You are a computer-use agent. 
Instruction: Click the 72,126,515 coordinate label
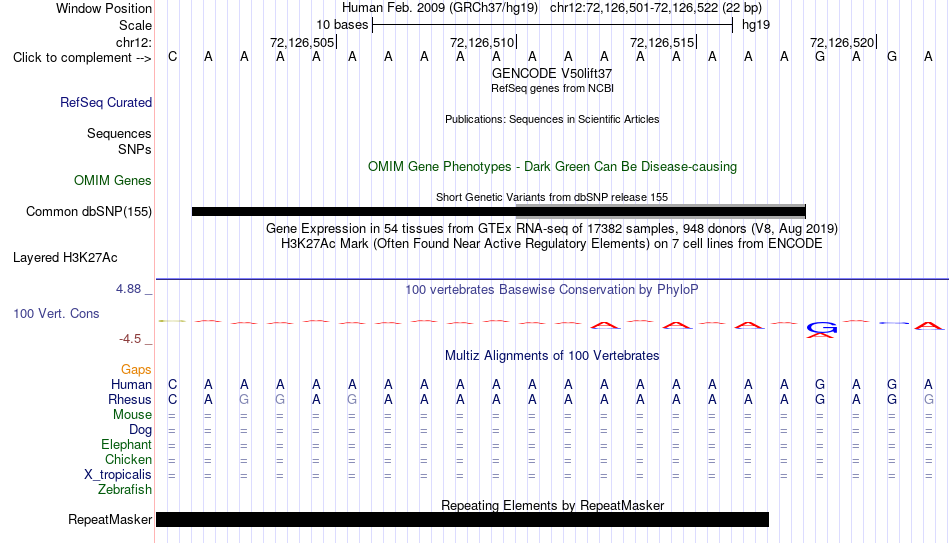(x=662, y=42)
